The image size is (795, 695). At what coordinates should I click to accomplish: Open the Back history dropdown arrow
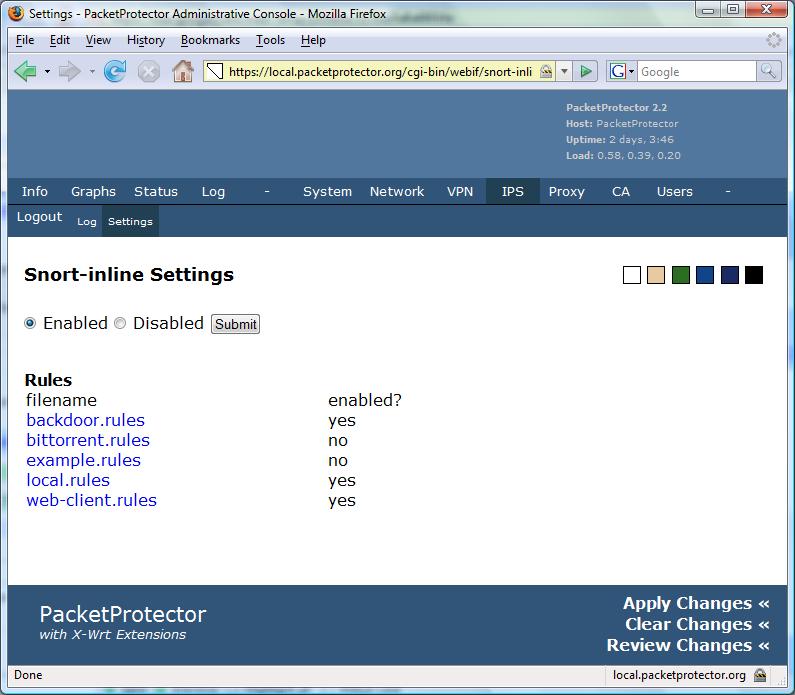47,71
